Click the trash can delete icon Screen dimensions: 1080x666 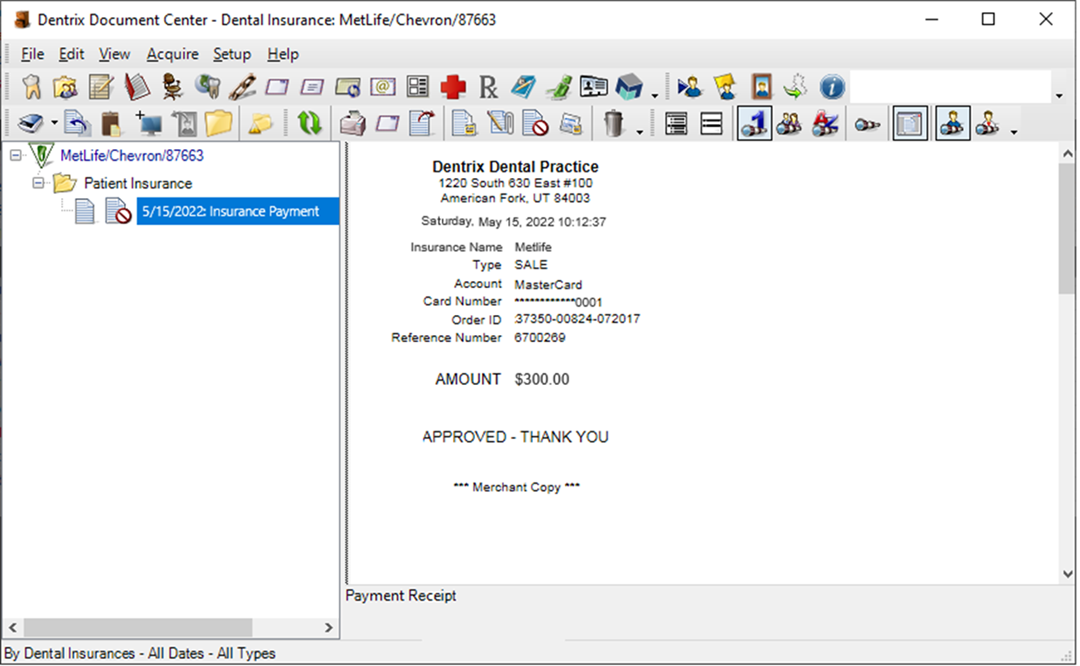[613, 124]
